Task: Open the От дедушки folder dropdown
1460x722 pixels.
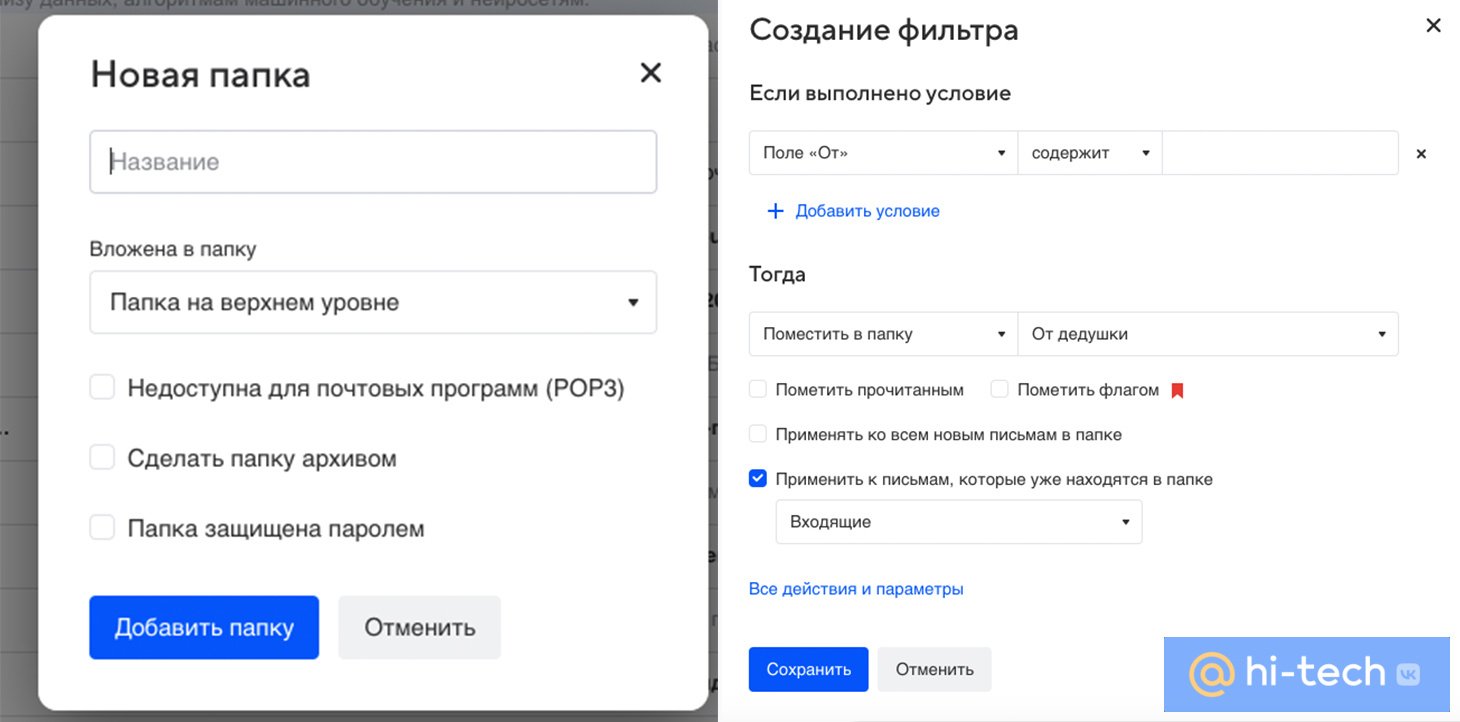Action: pyautogui.click(x=1208, y=334)
